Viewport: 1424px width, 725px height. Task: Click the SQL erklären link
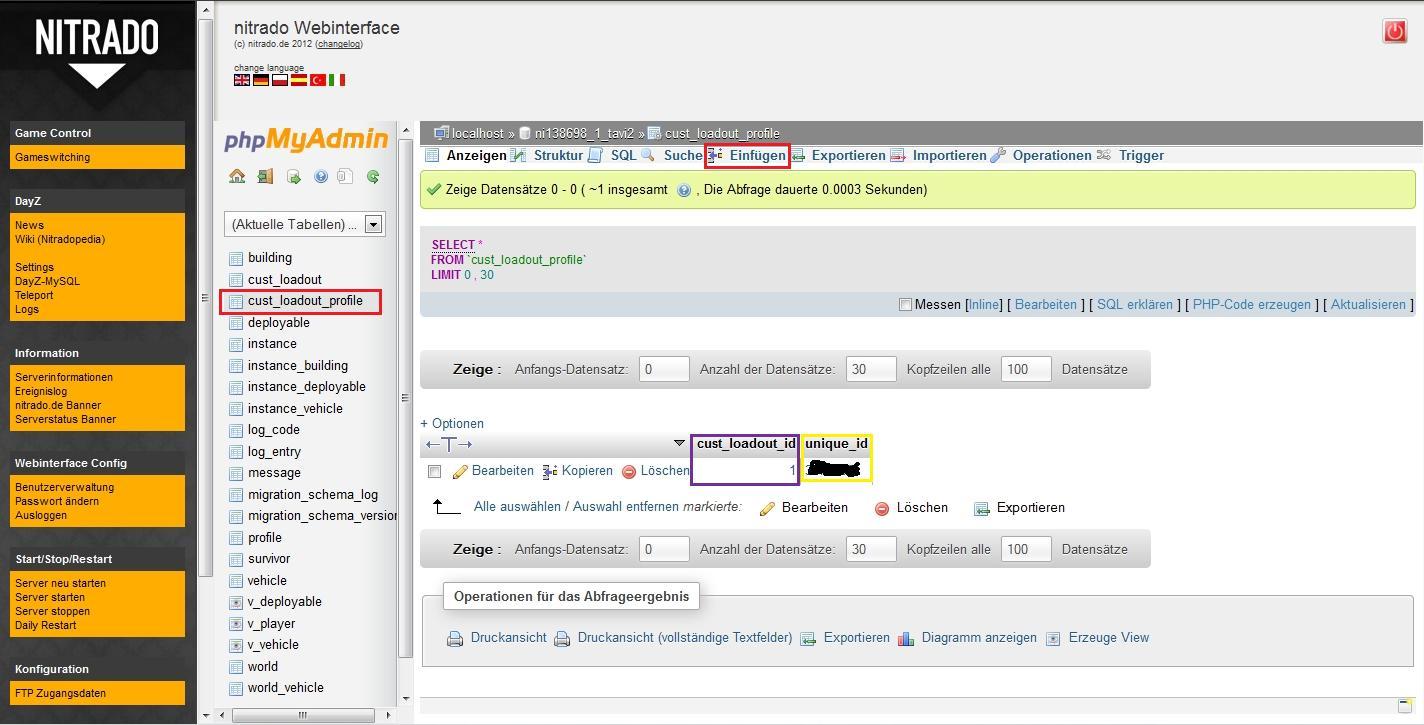tap(1135, 304)
